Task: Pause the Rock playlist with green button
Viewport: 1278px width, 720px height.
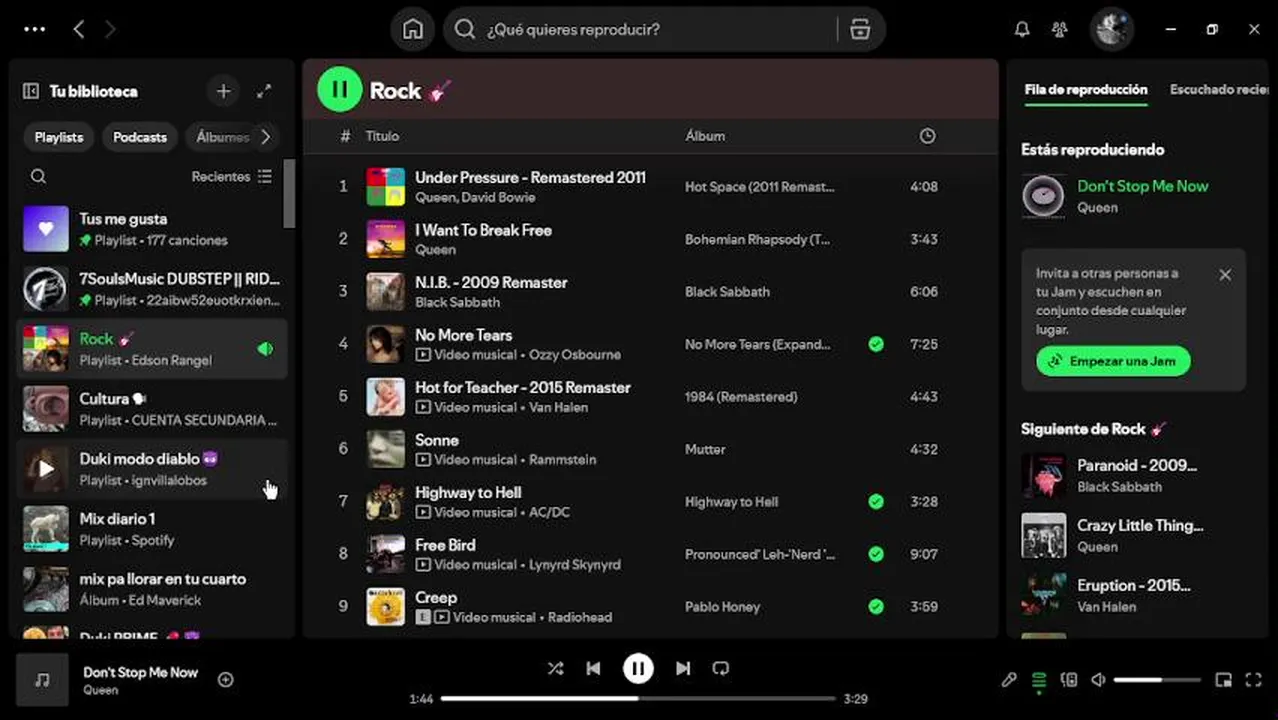Action: [x=339, y=90]
